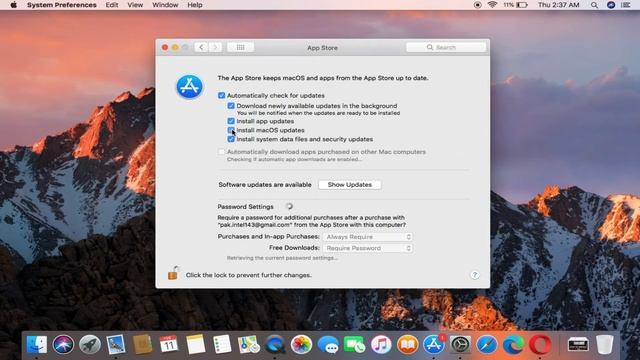Screen dimensions: 640x360
Task: Toggle Automatically check for updates
Action: tap(222, 96)
